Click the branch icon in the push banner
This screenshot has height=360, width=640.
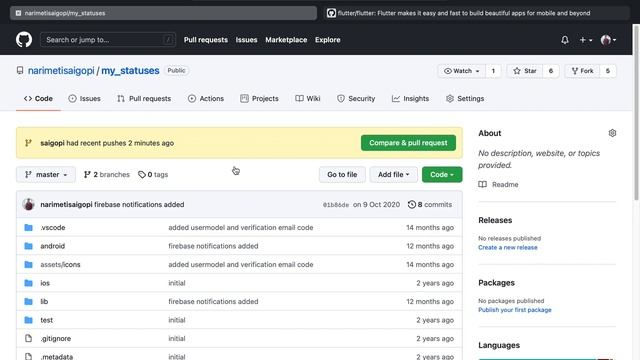tap(28, 143)
